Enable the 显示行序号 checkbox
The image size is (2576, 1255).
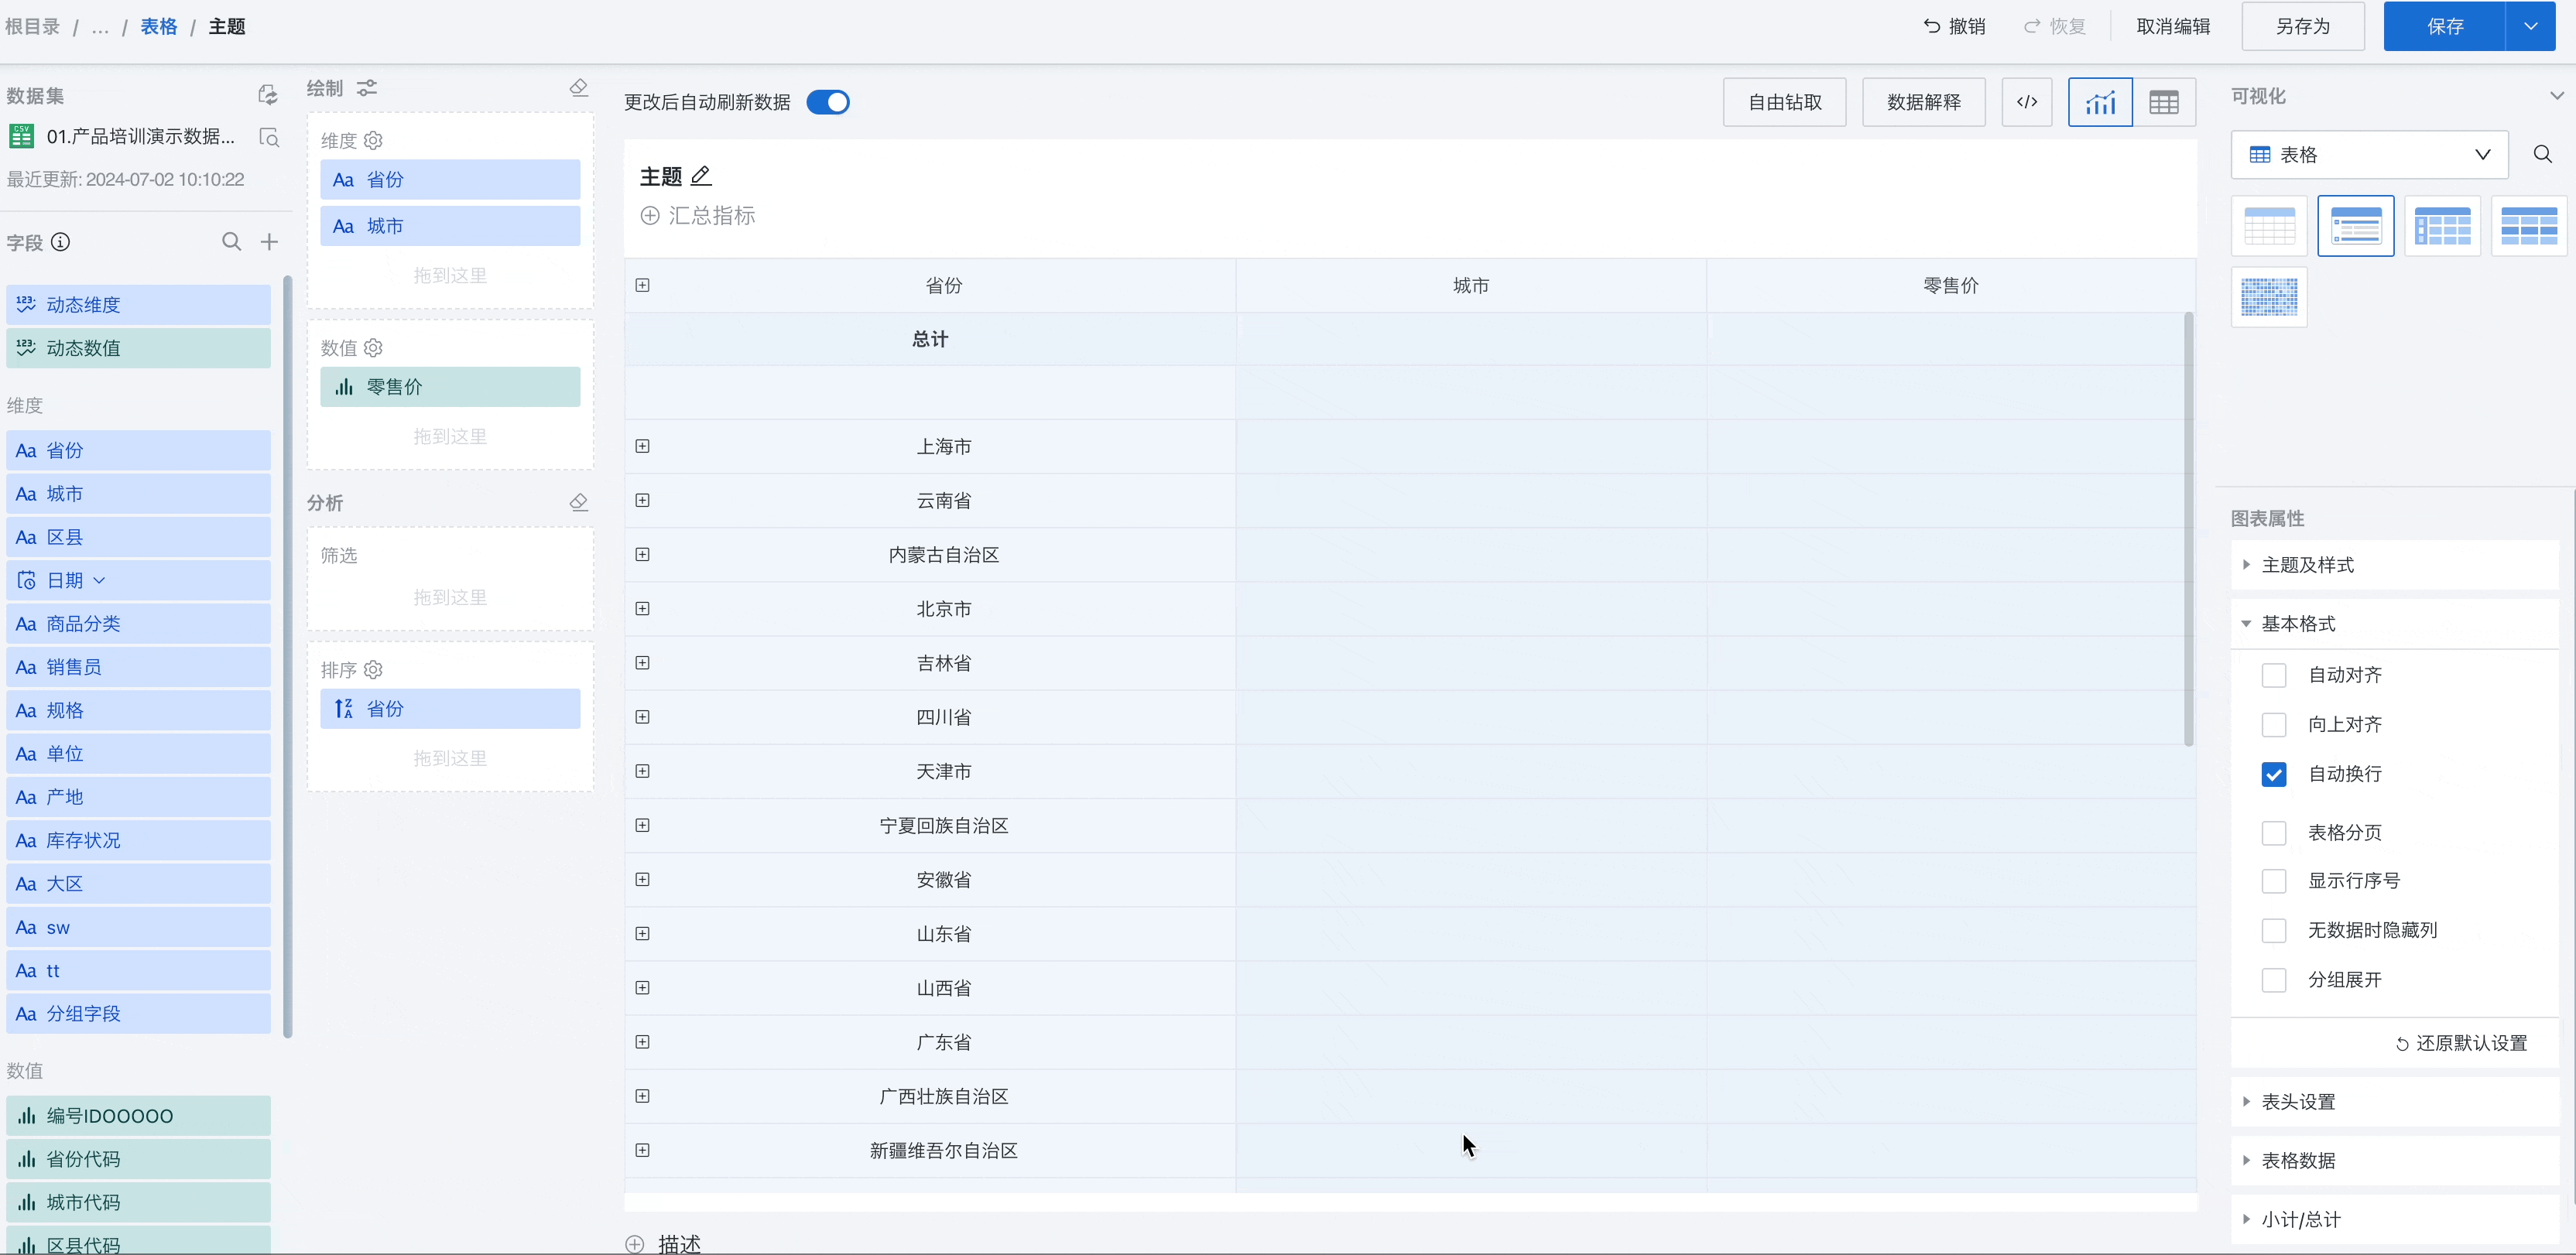click(2274, 881)
